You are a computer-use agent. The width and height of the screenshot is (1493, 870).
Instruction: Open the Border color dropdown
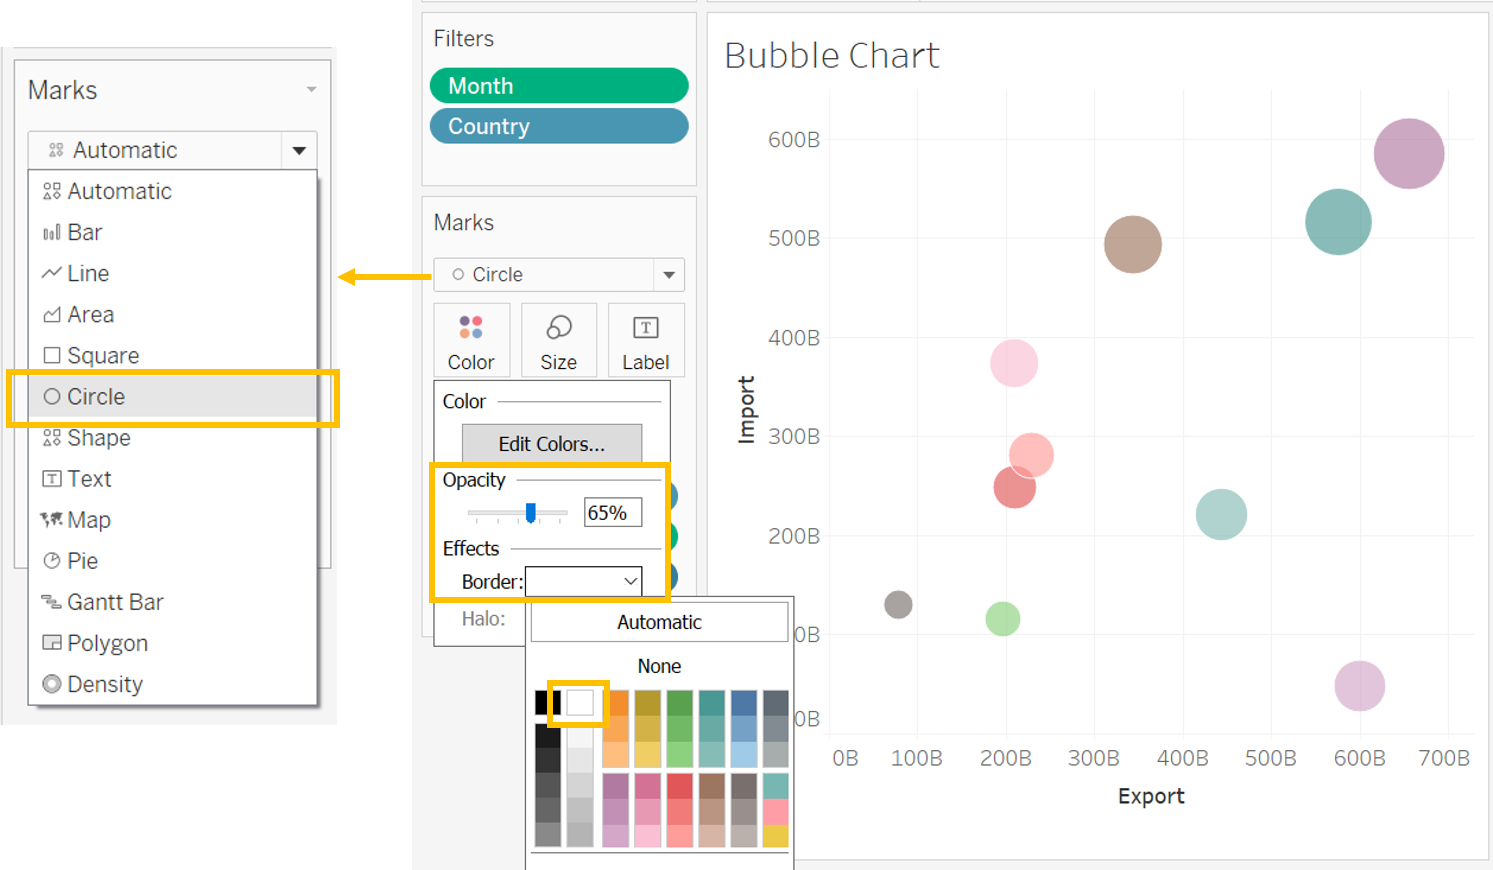pos(584,581)
